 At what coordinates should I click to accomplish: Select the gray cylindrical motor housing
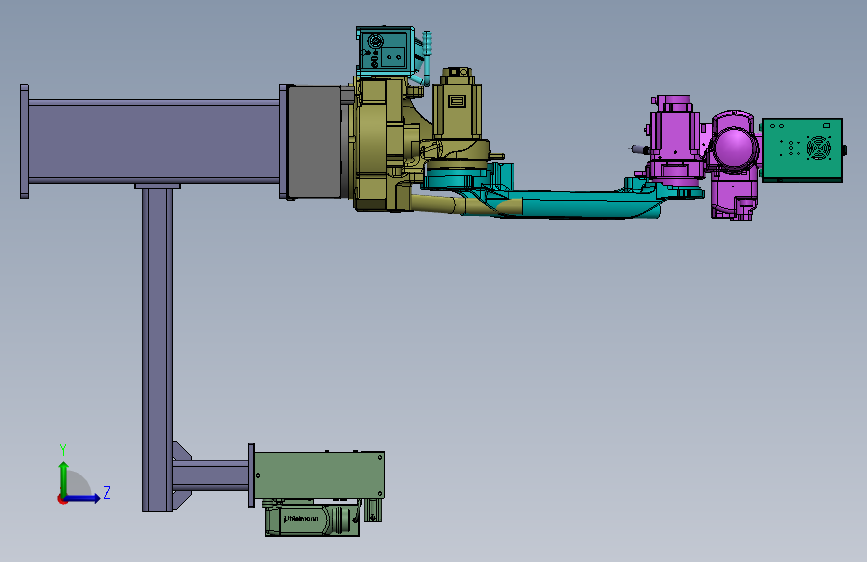[x=315, y=142]
